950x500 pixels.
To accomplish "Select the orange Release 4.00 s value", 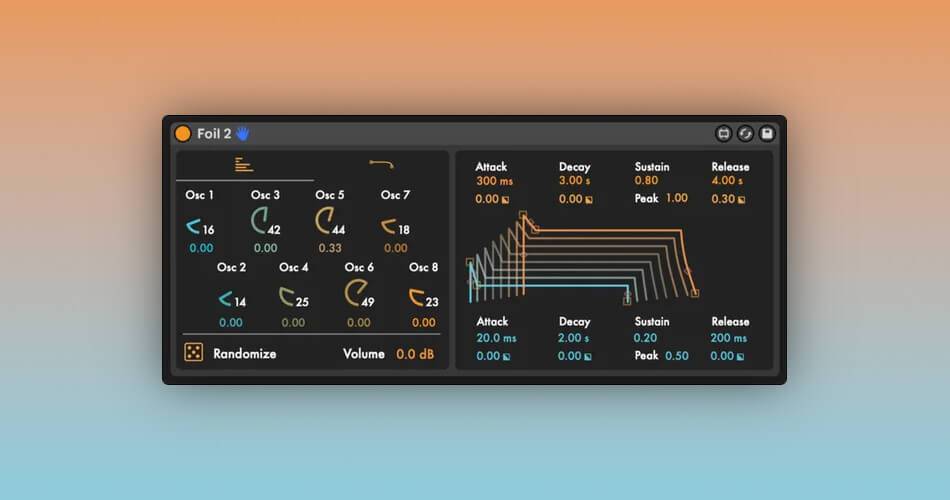I will (x=727, y=181).
